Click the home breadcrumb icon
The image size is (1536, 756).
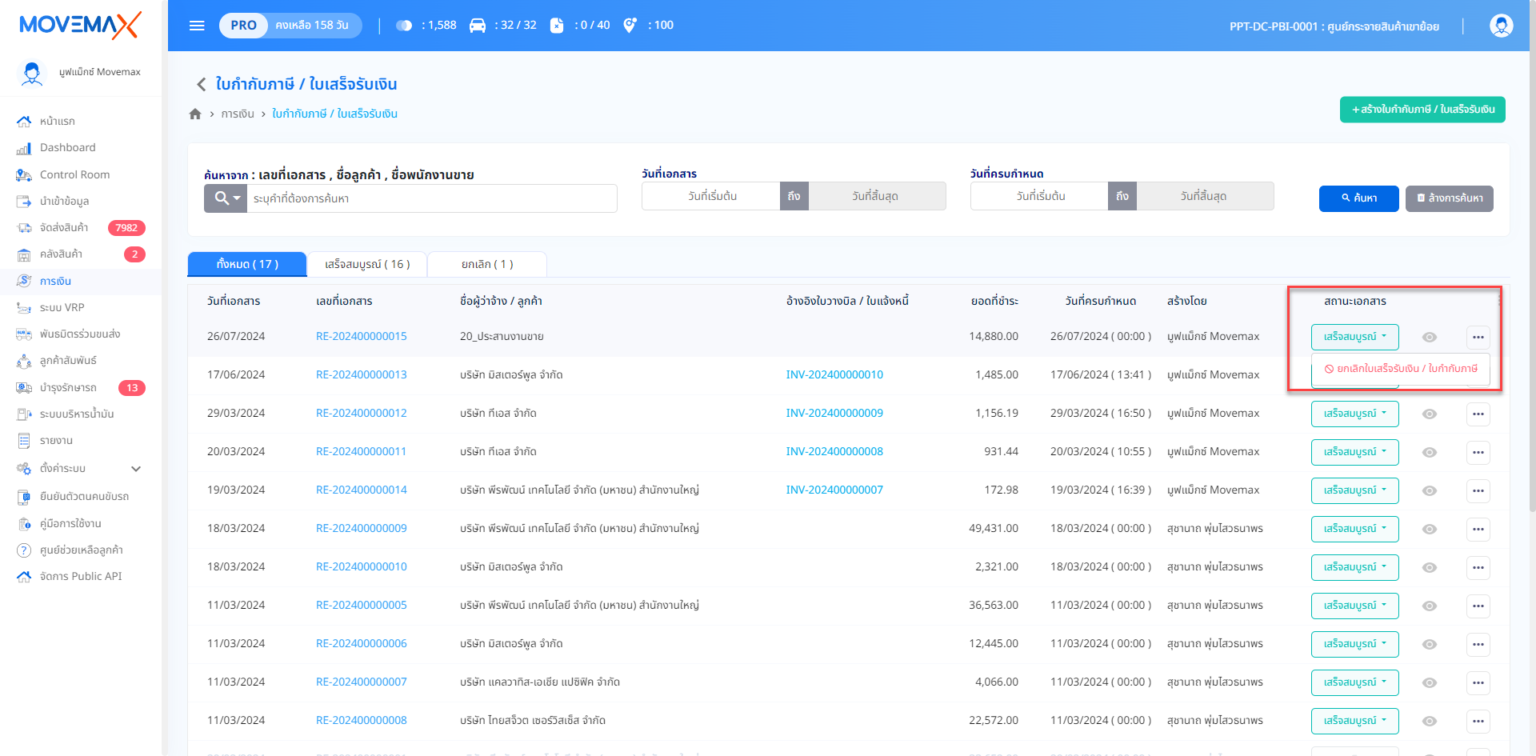pos(195,114)
